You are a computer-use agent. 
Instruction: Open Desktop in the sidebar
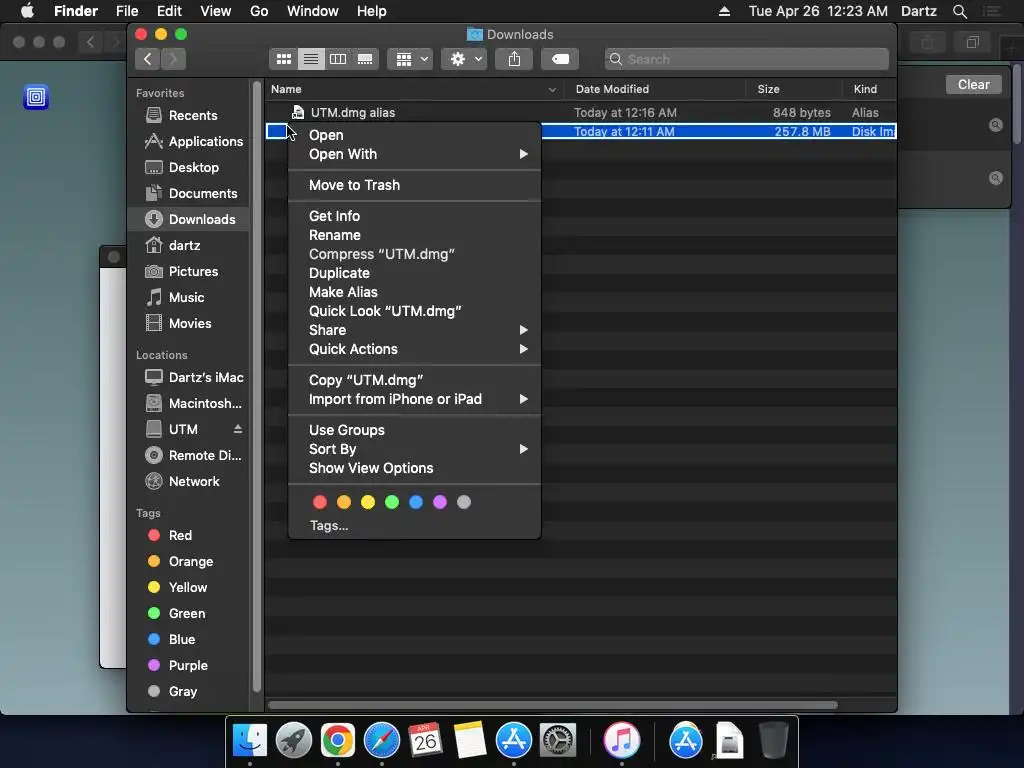coord(188,168)
